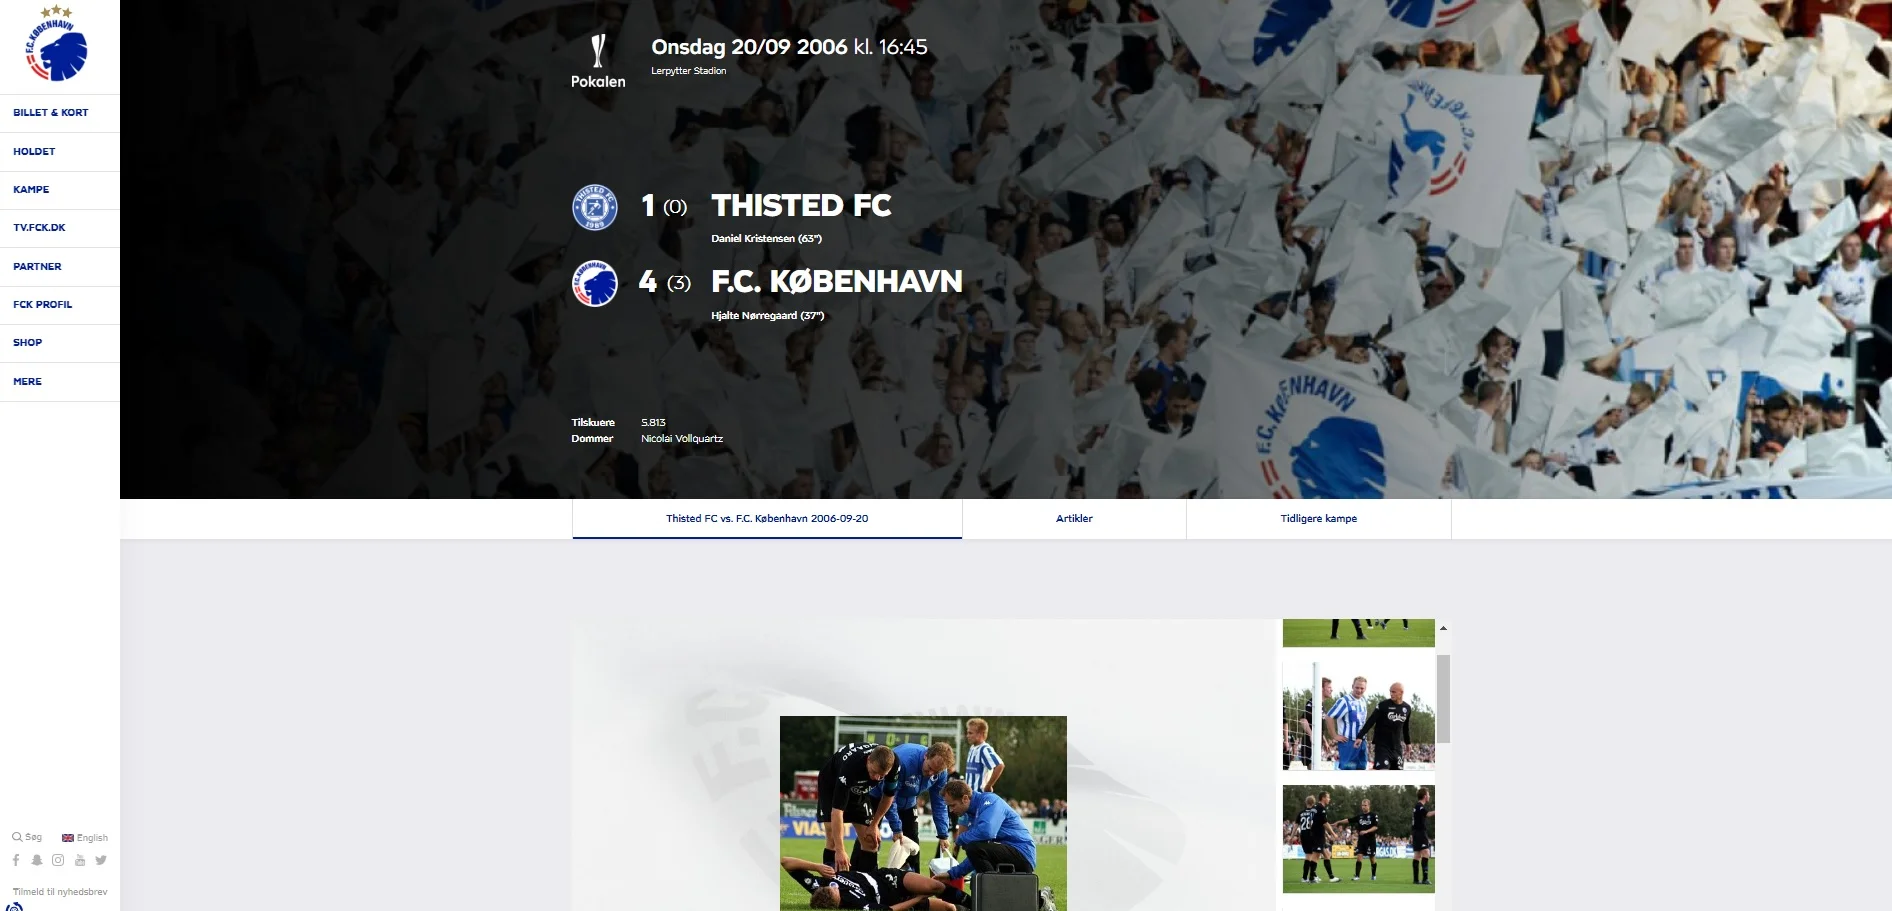Switch to the Artikler tab
The image size is (1892, 911).
(x=1074, y=519)
